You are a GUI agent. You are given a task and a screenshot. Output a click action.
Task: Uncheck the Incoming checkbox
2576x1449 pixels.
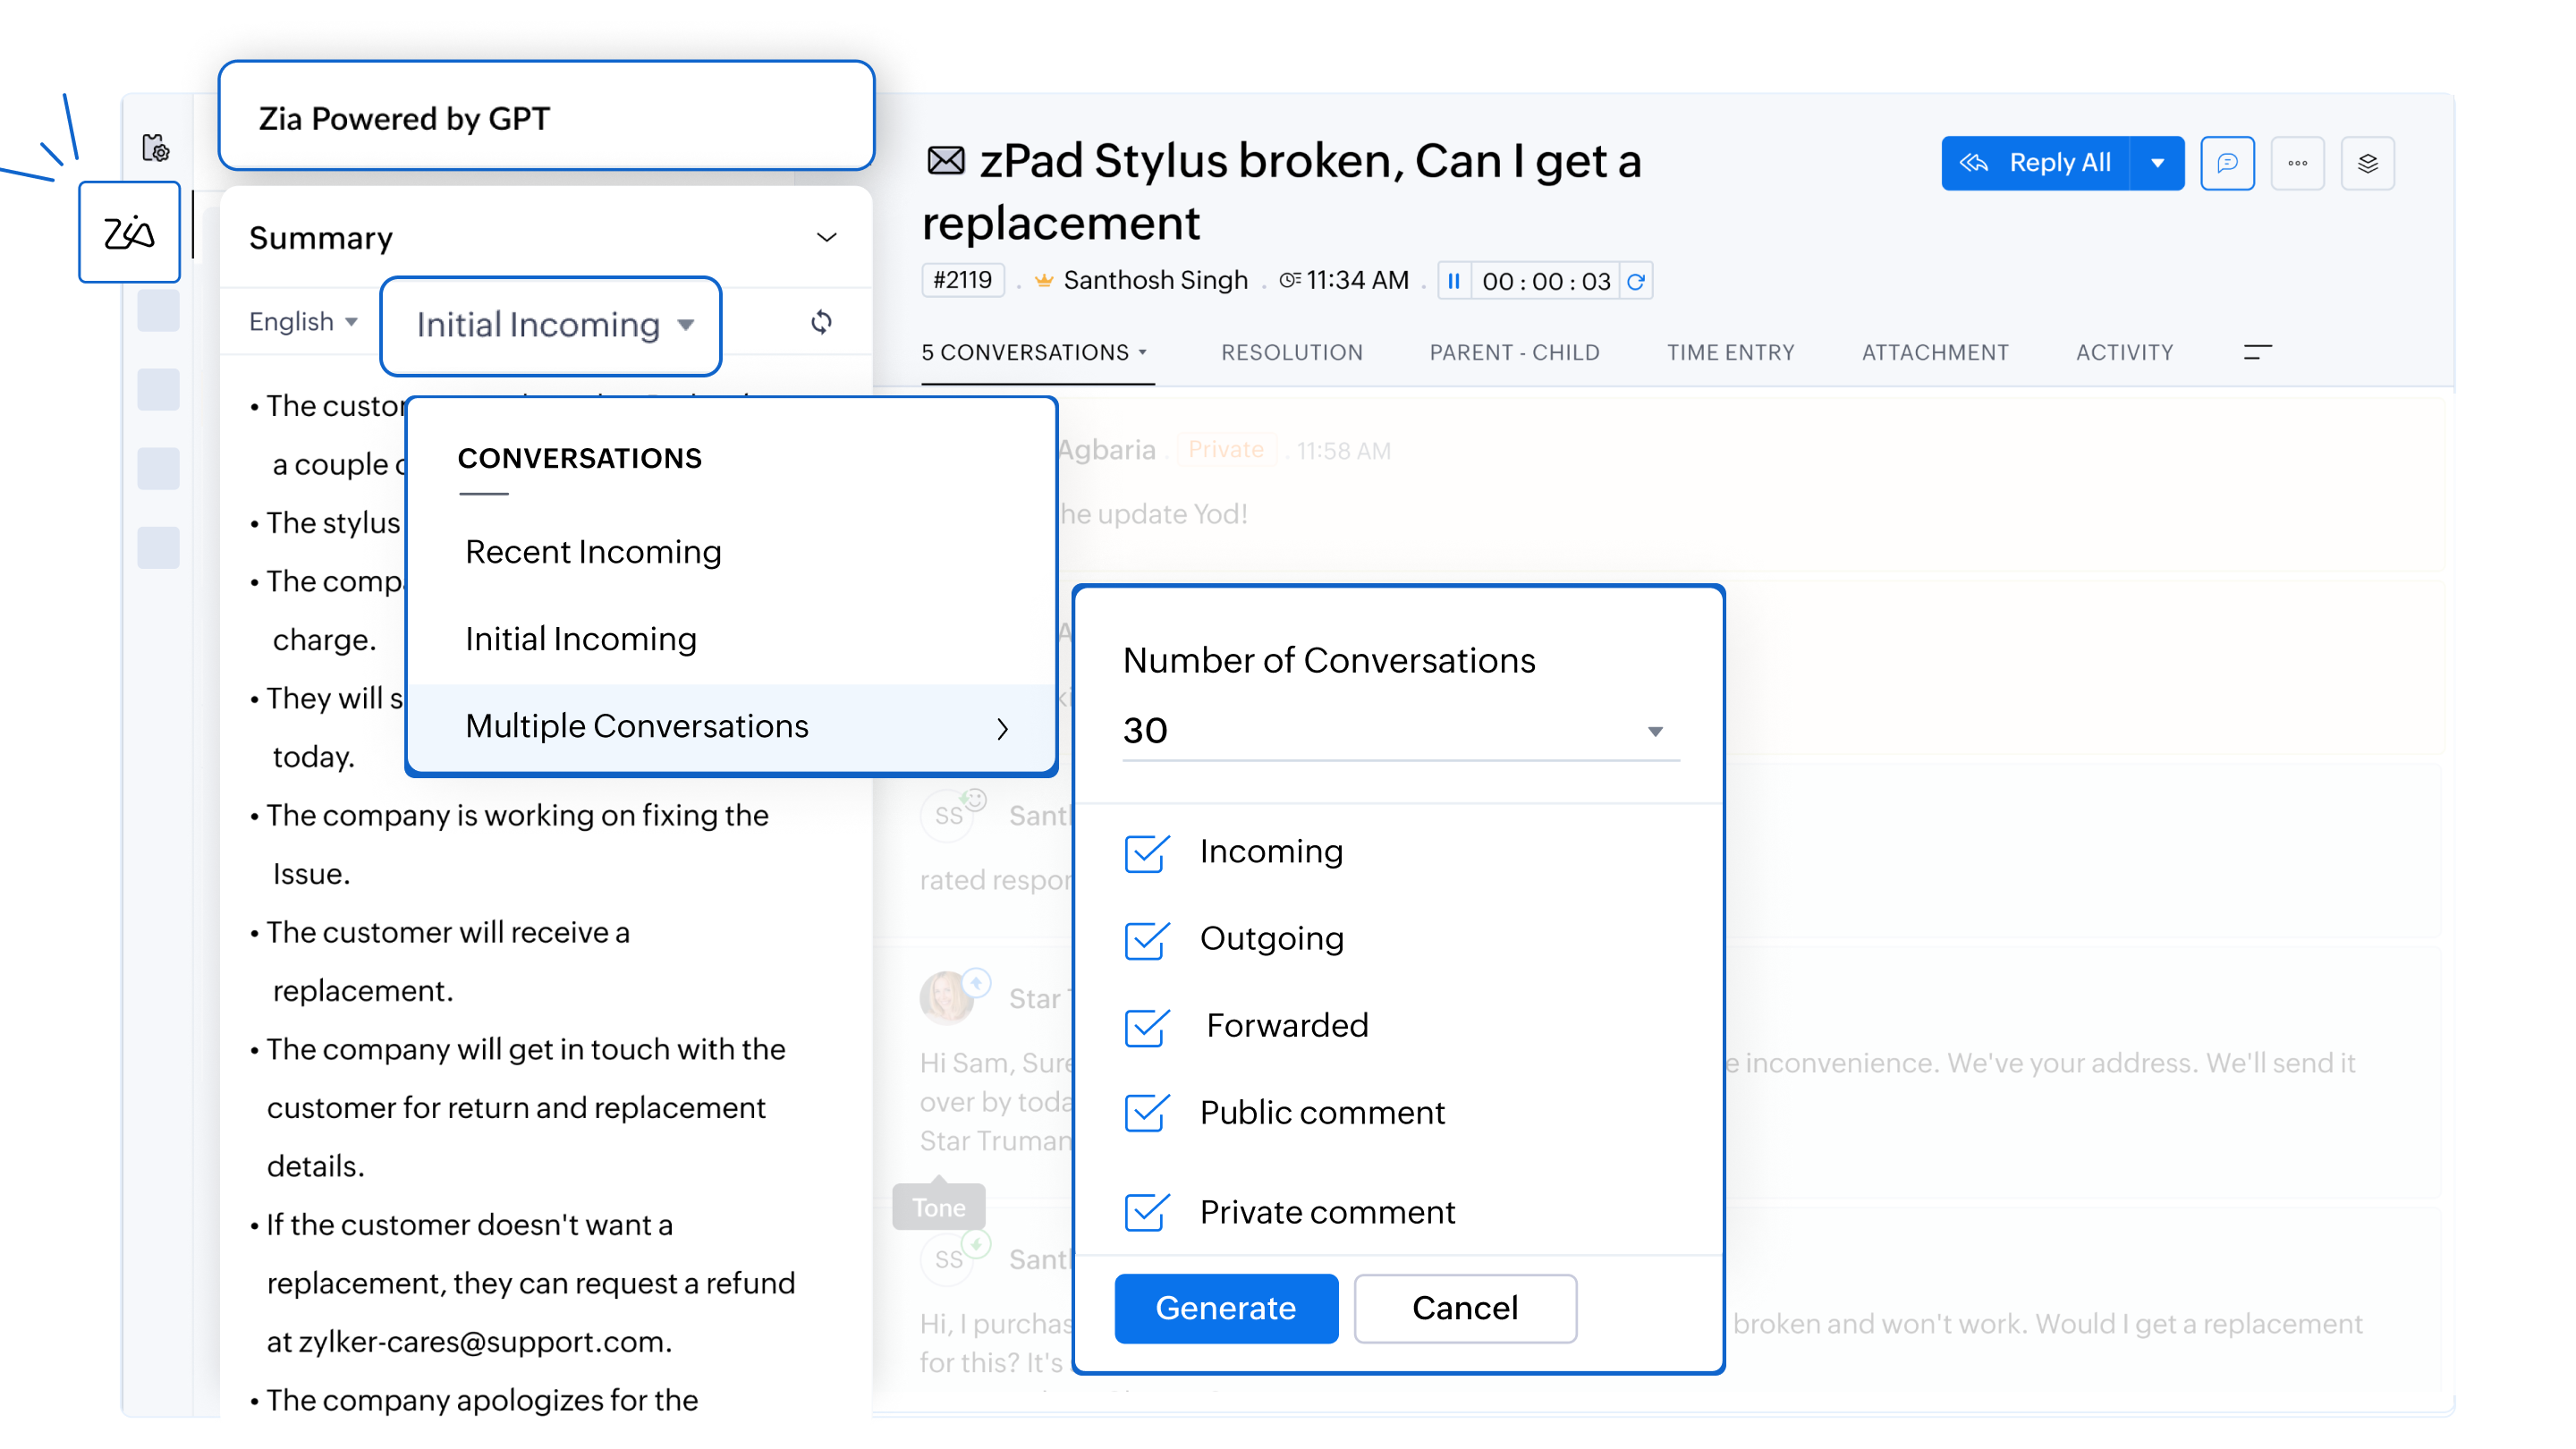[x=1146, y=853]
